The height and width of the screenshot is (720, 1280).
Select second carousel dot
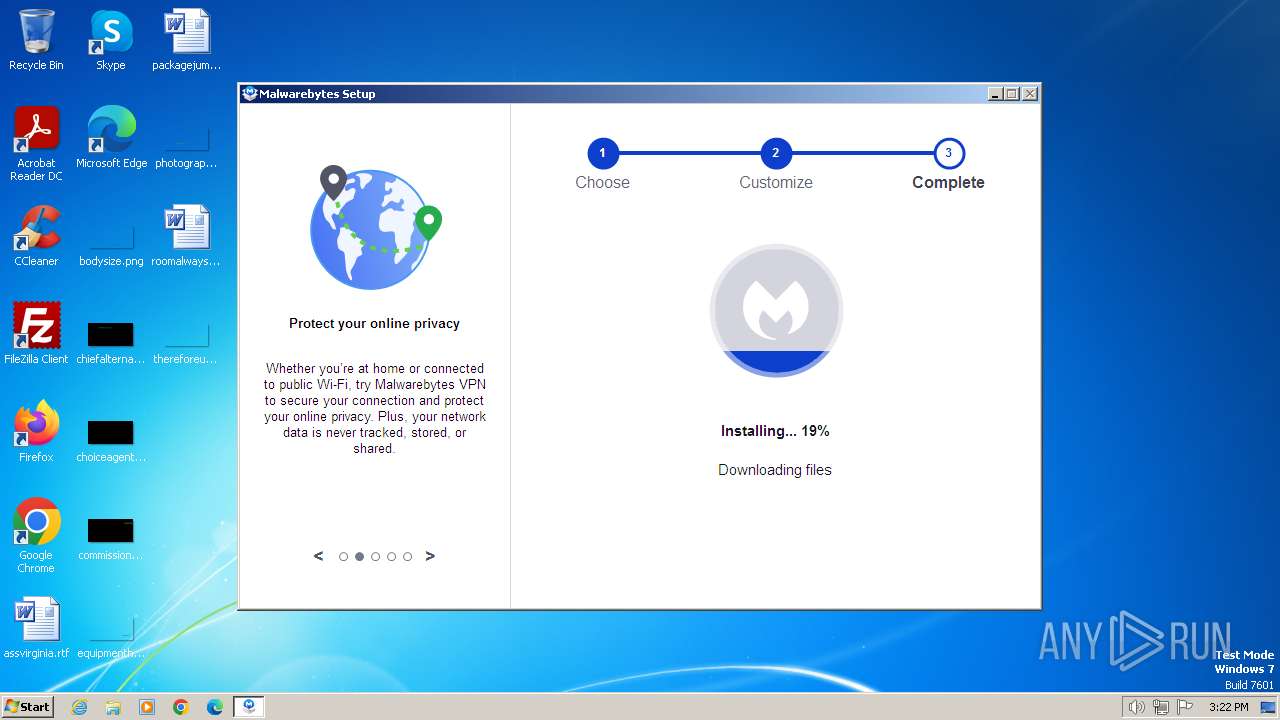coord(360,557)
